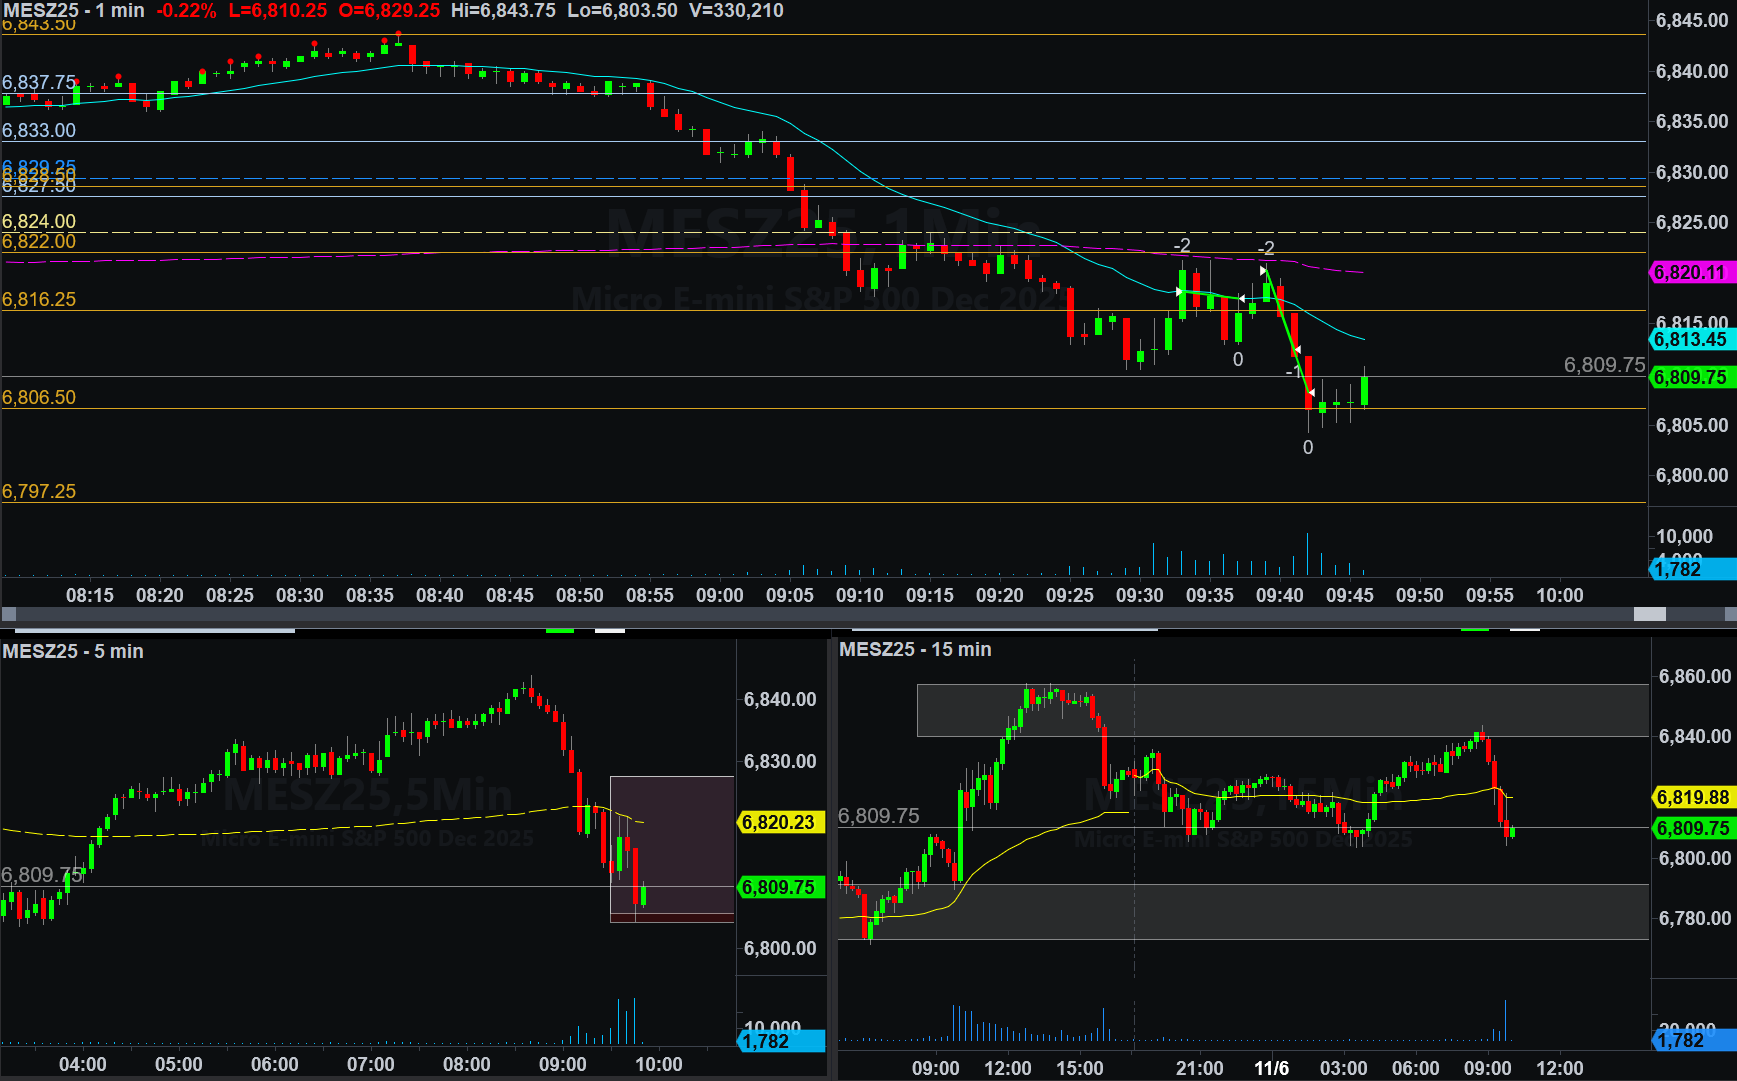Select the MESZ25 - 1 min chart title
Screen dimensions: 1737x1081
pyautogui.click(x=74, y=10)
